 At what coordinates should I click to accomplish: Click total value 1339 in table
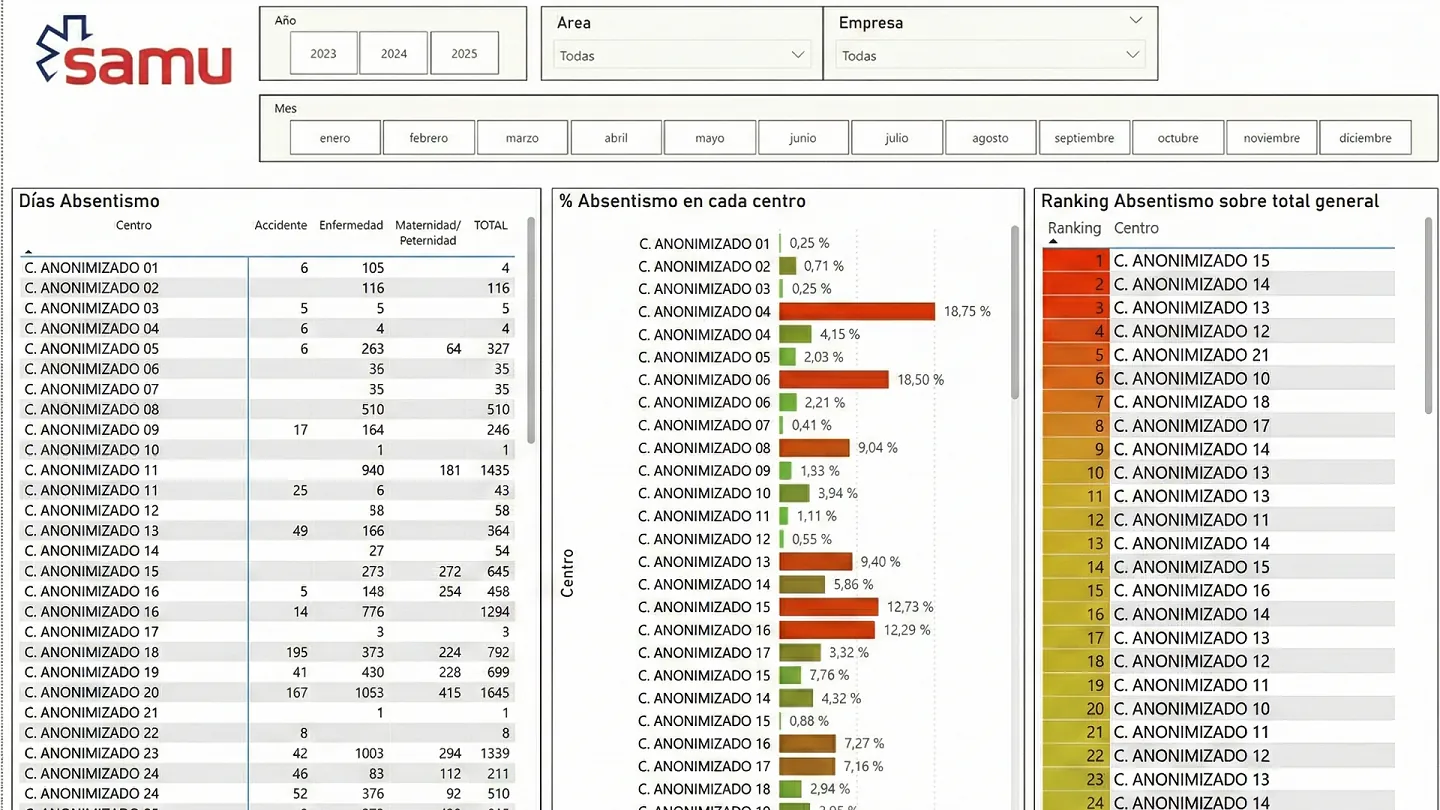coord(494,753)
